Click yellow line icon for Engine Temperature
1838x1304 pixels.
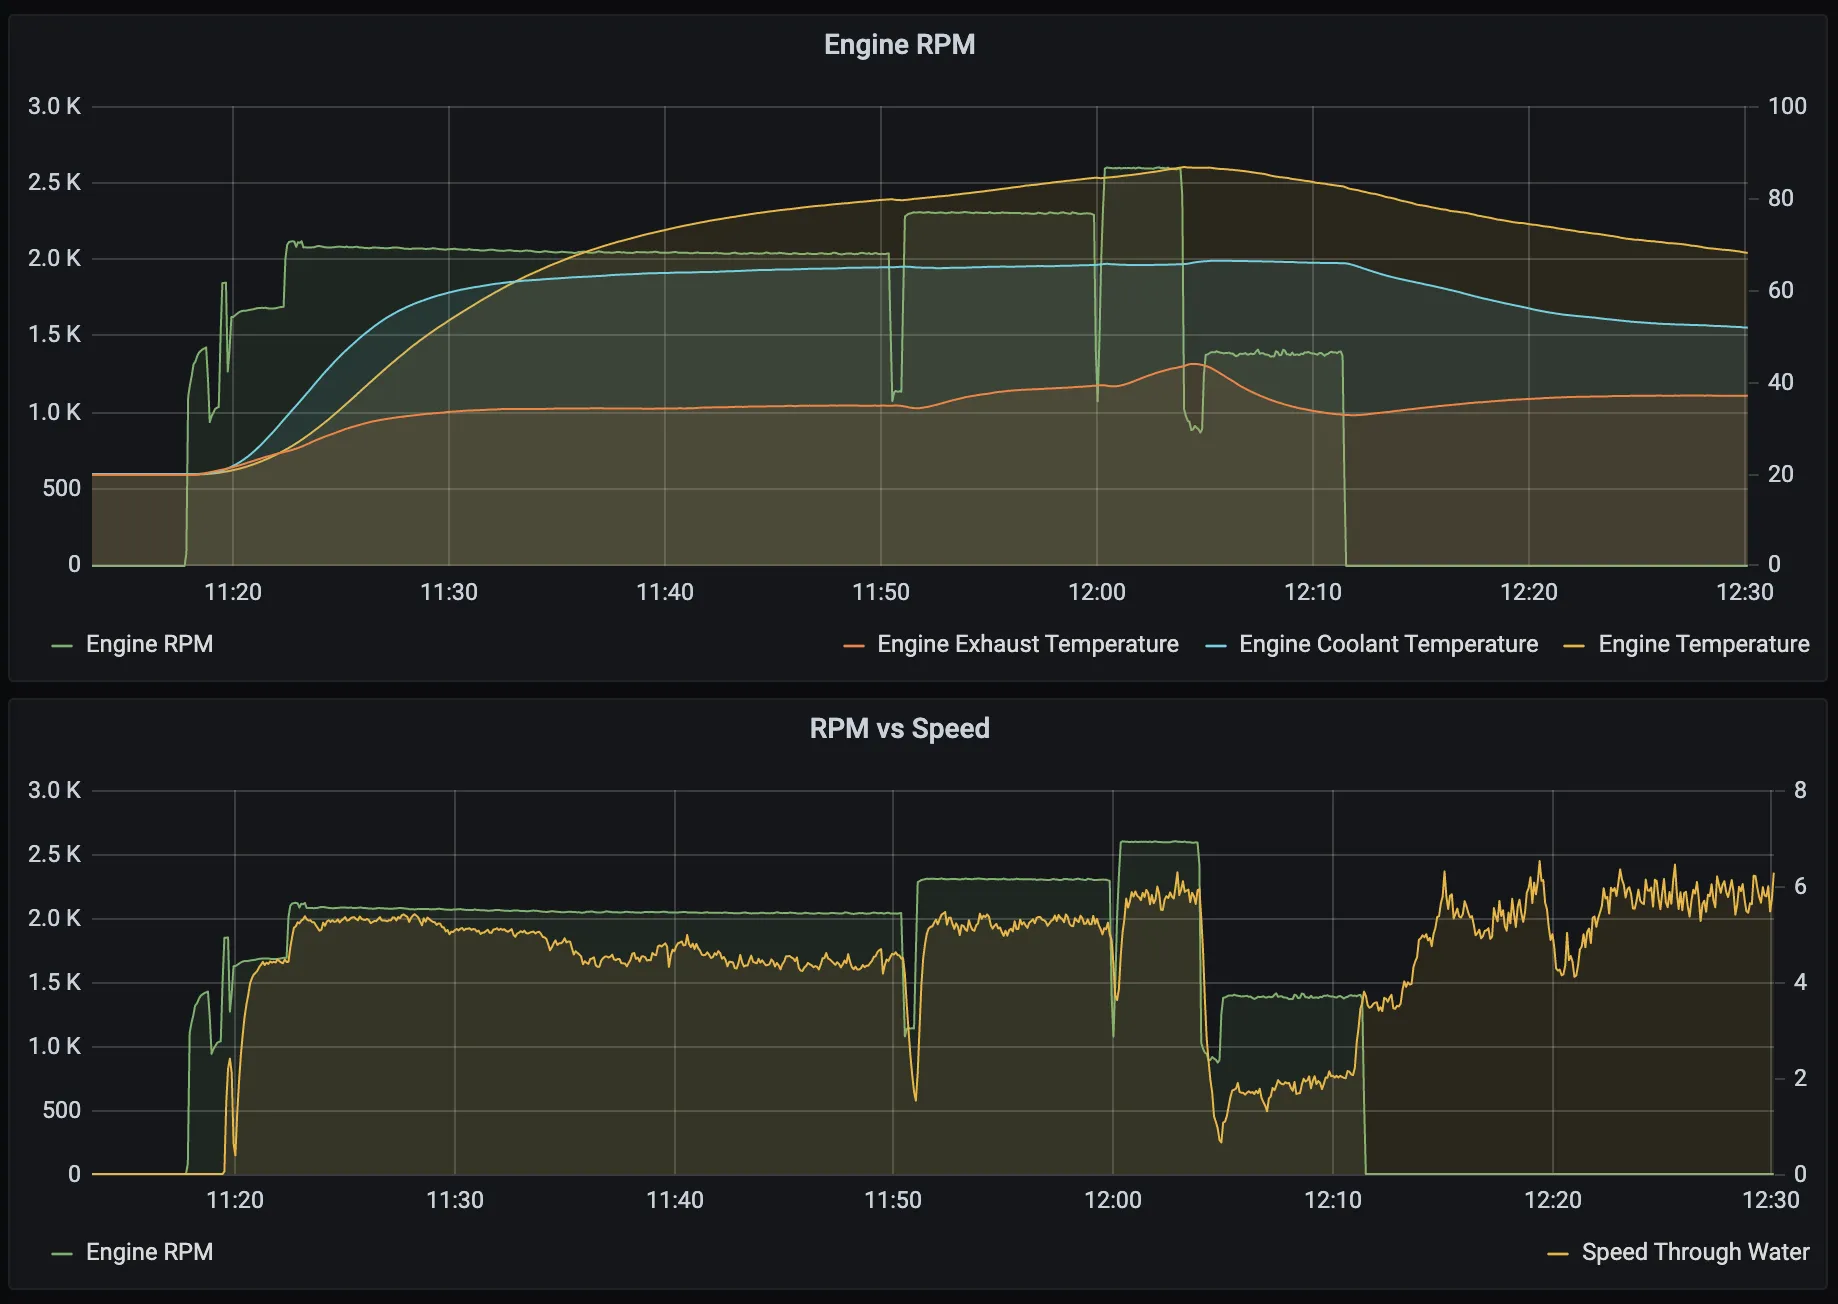click(1574, 645)
